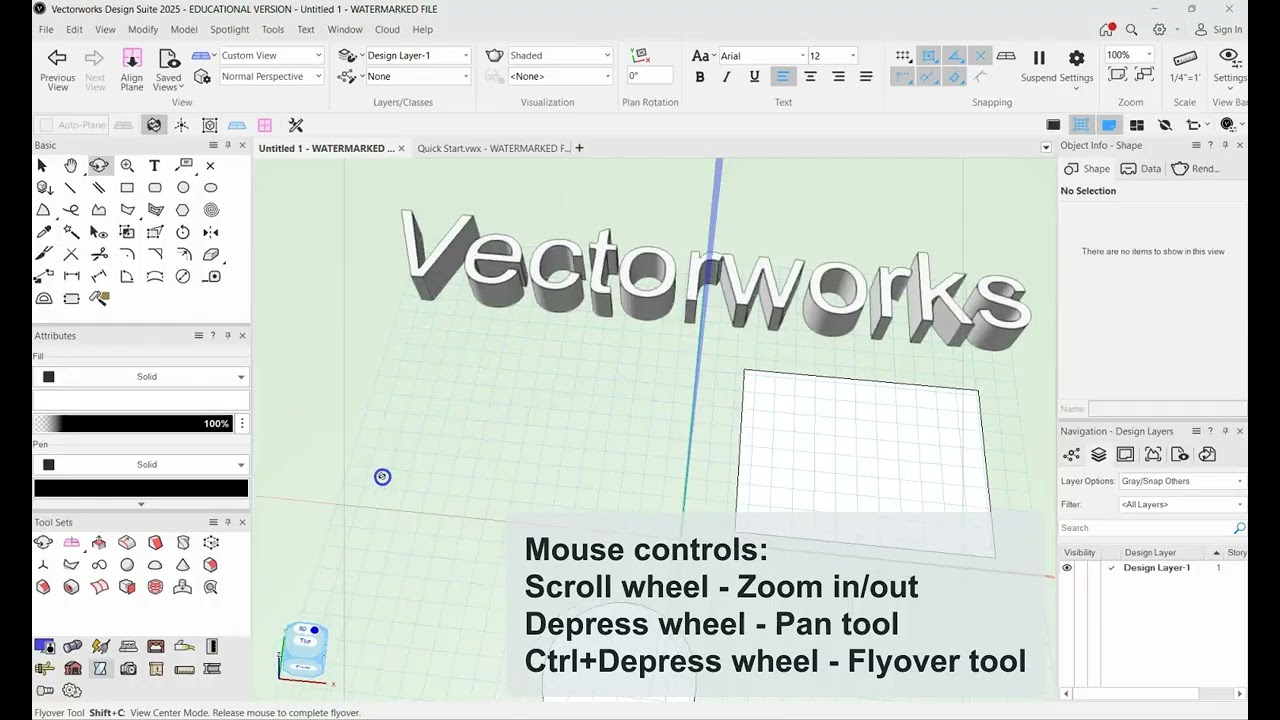
Task: Select the Callout tool
Action: [x=183, y=166]
